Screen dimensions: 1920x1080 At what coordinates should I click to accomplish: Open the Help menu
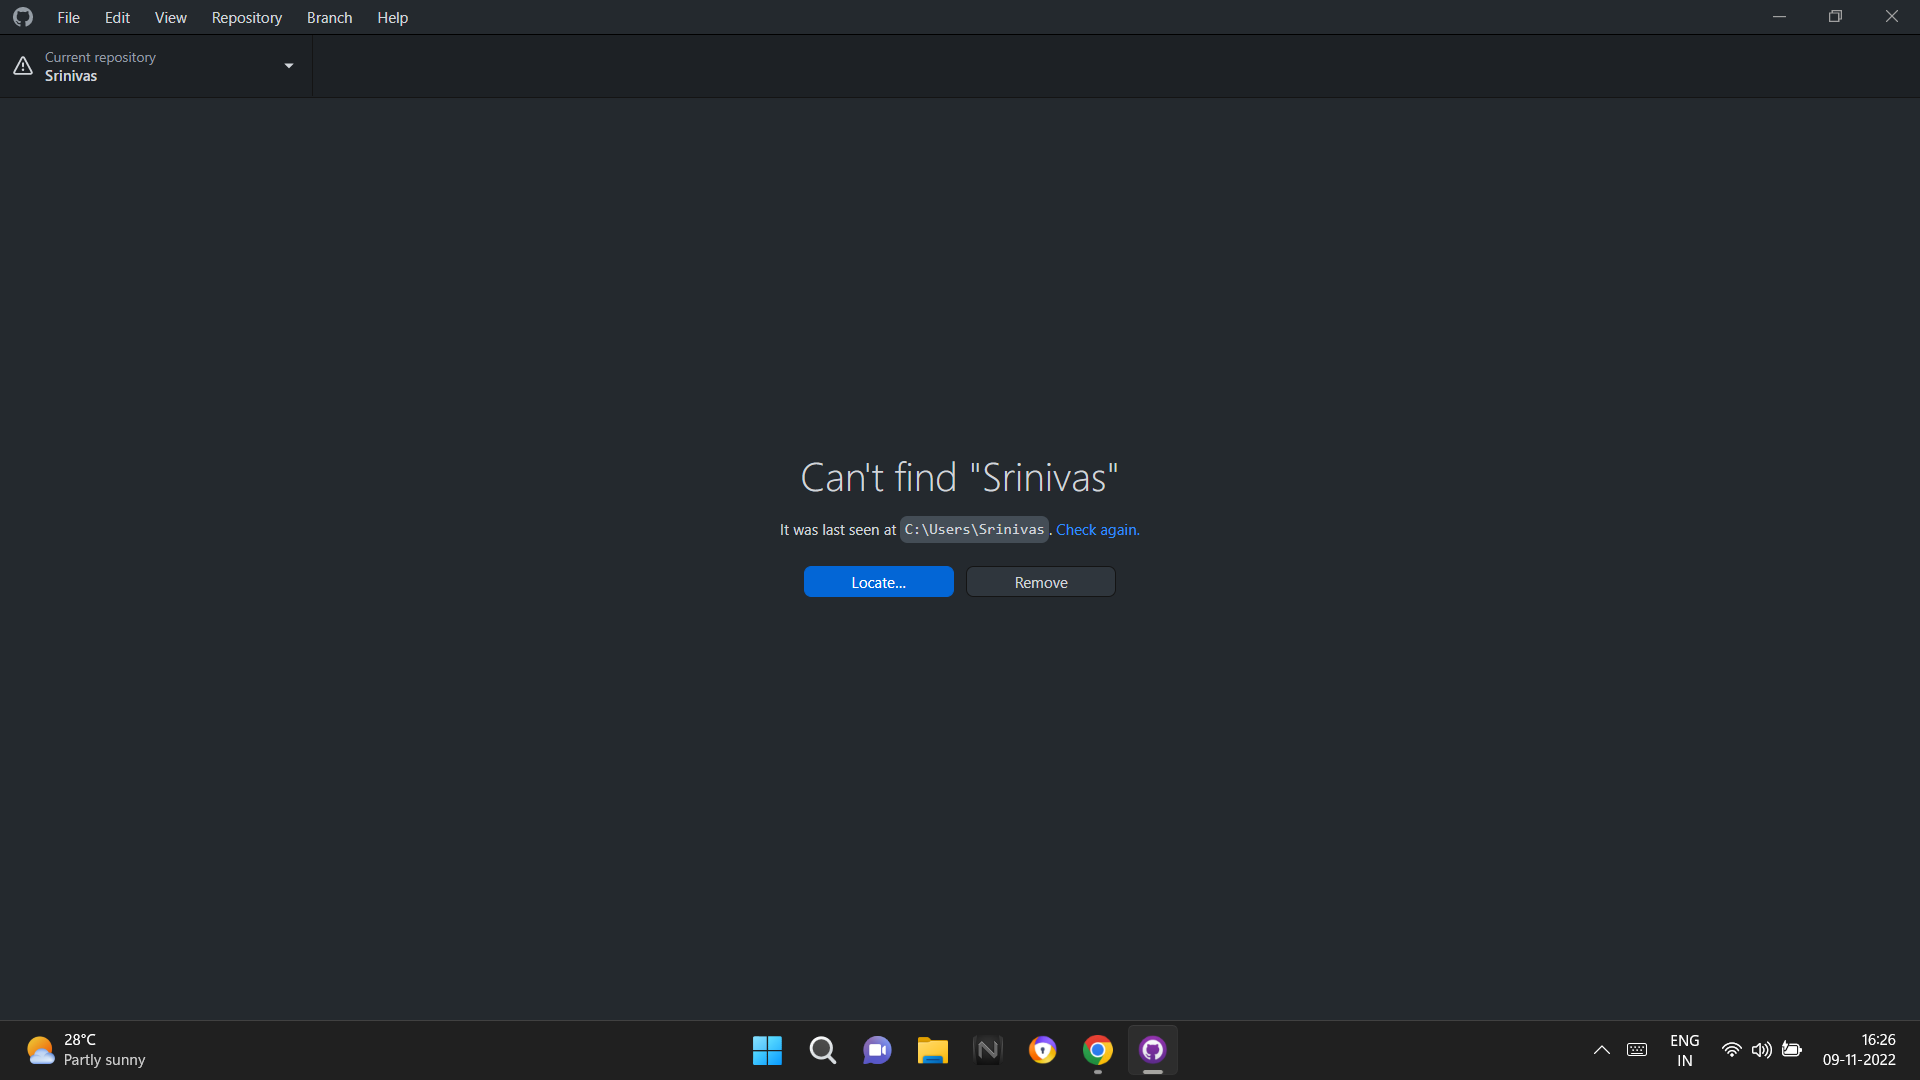[392, 17]
